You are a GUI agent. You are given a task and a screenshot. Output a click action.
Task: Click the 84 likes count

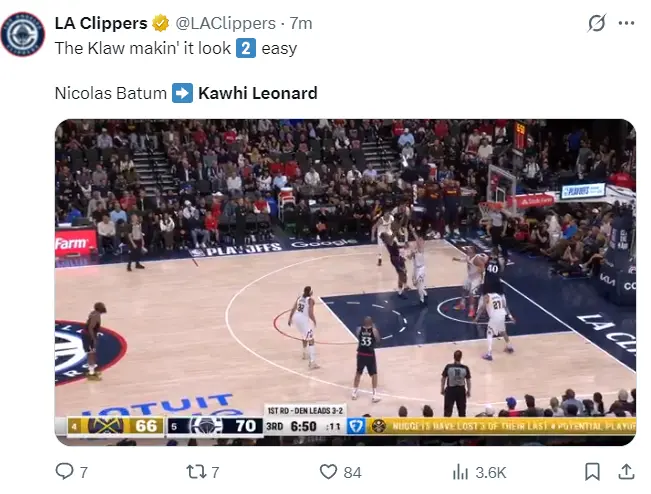click(x=352, y=472)
